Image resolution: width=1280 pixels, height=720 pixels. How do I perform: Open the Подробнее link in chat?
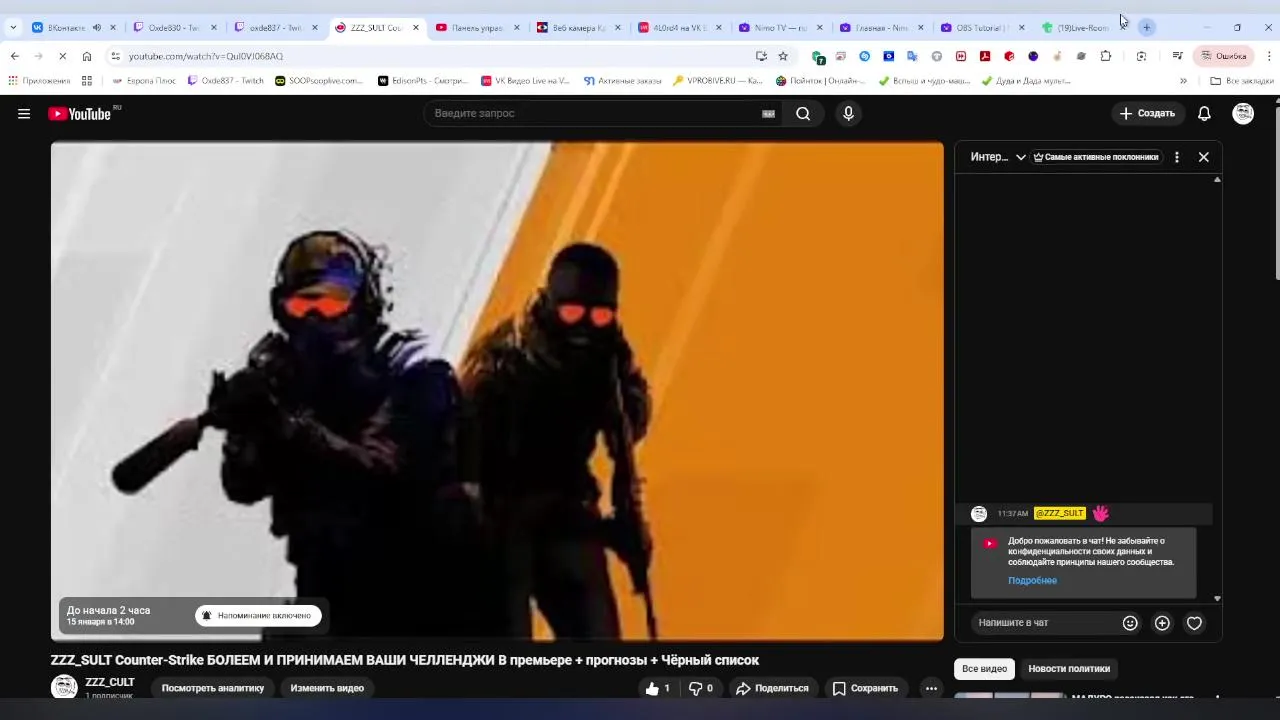click(1032, 581)
